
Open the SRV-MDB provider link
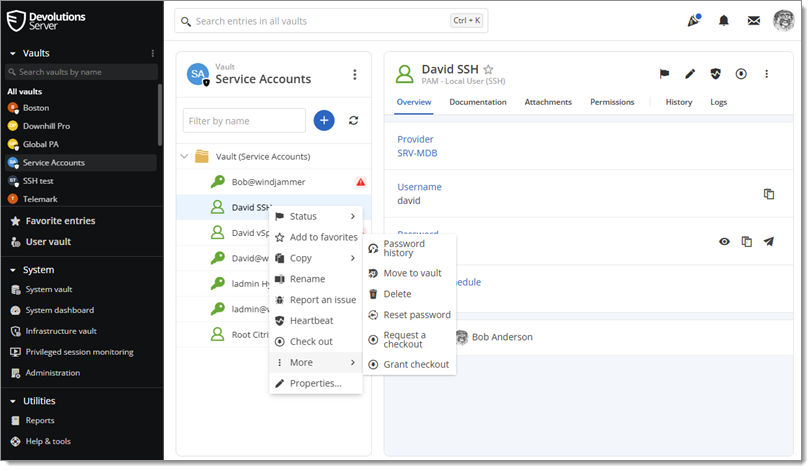point(417,153)
